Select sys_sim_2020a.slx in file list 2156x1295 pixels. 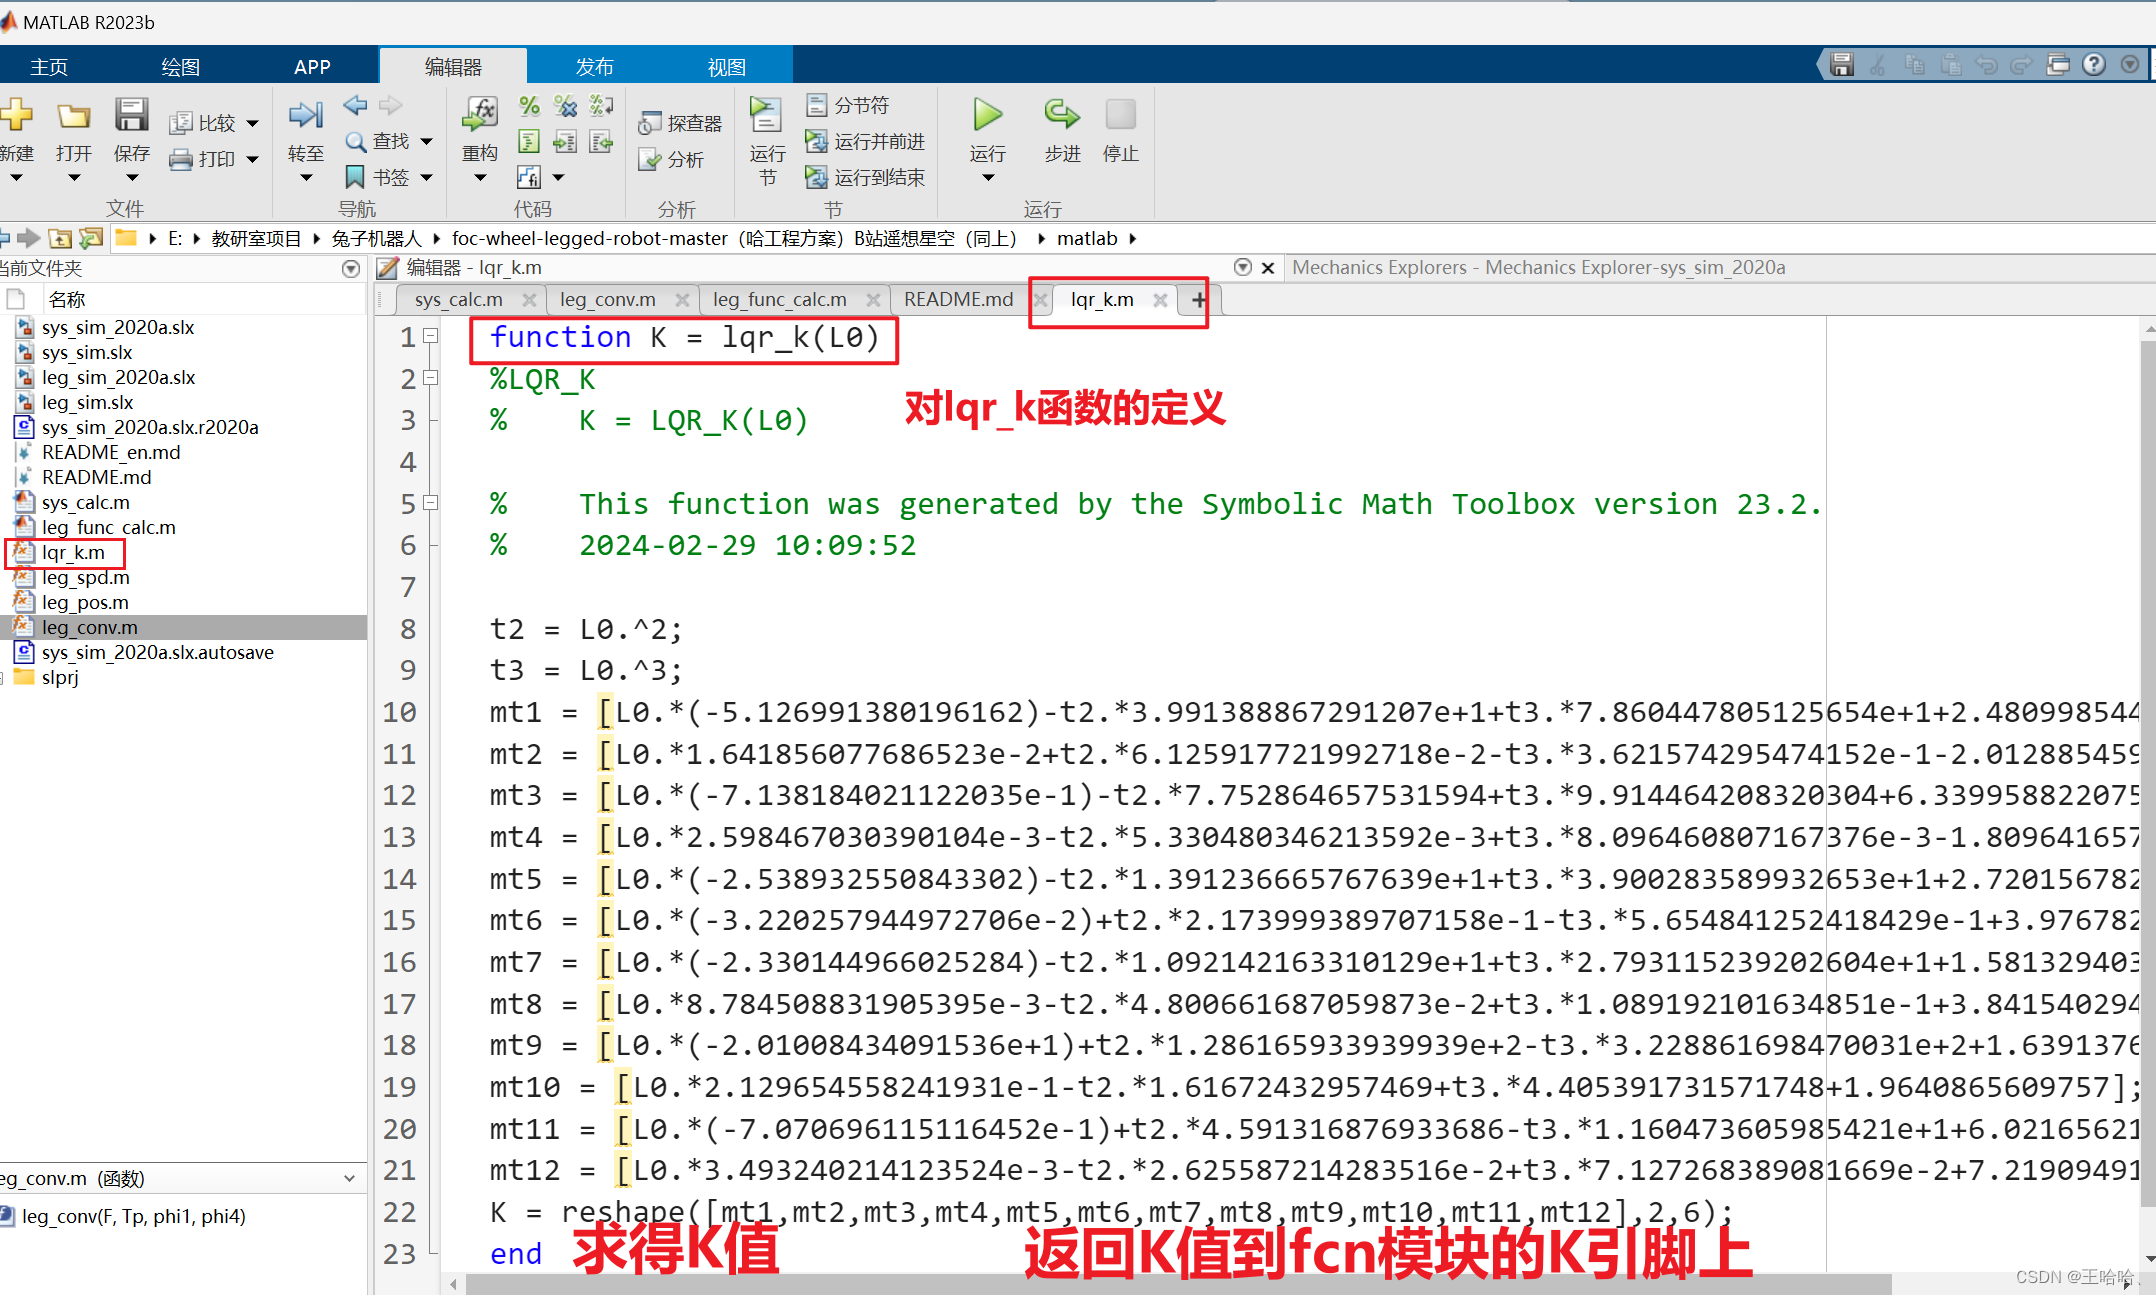tap(118, 327)
